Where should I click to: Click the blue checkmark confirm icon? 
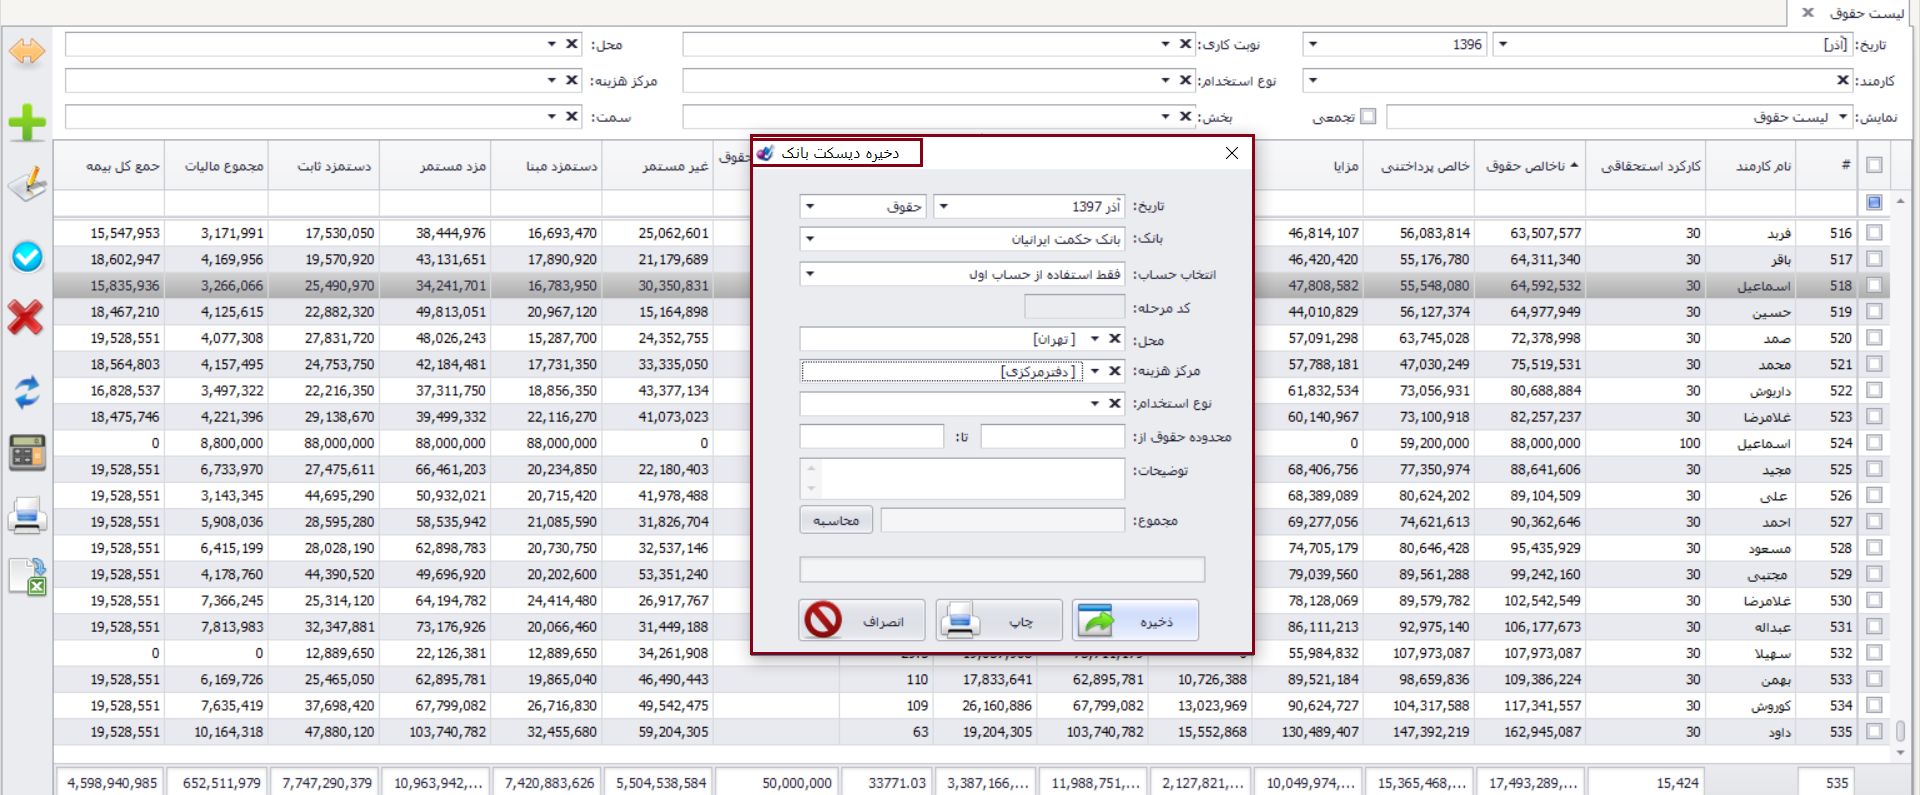[x=27, y=257]
